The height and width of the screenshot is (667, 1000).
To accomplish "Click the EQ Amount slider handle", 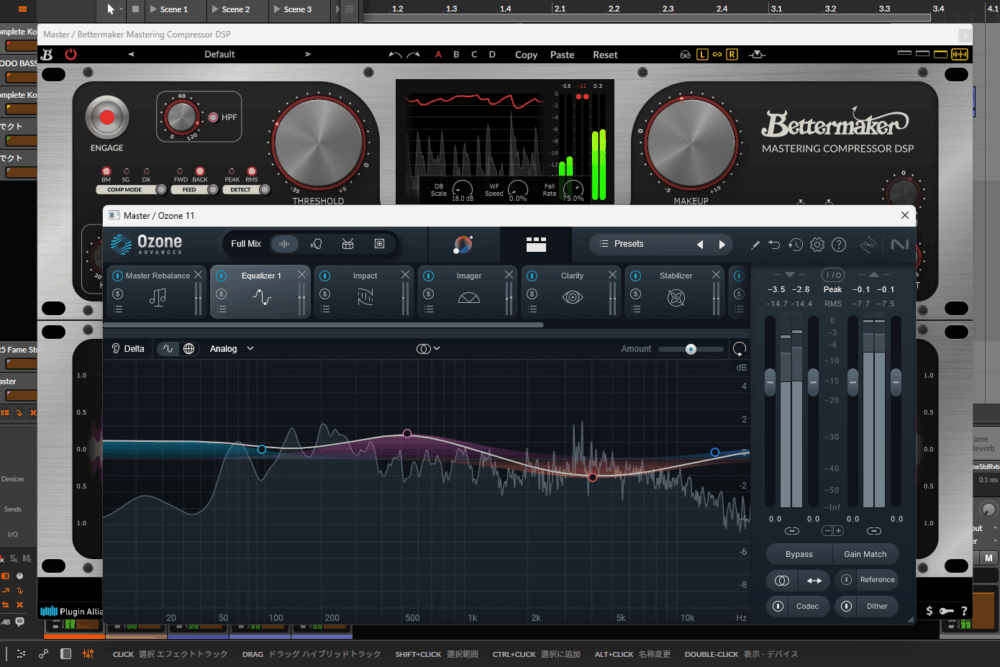I will [x=691, y=349].
